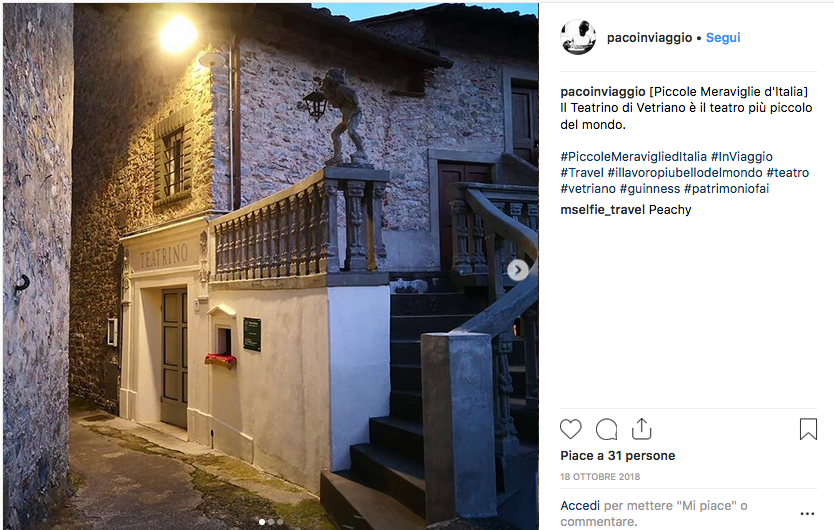The width and height of the screenshot is (834, 530).
Task: Go to next photo with arrow
Action: [x=518, y=270]
